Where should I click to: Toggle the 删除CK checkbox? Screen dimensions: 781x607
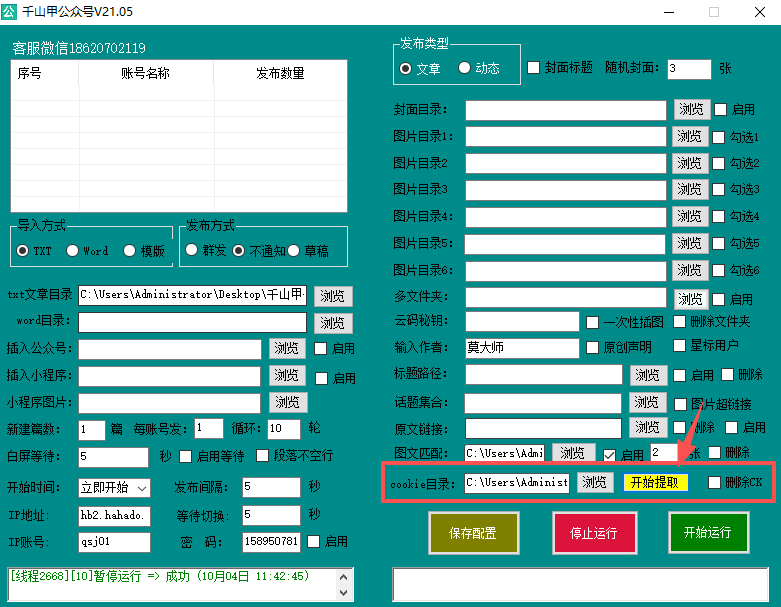coord(714,483)
